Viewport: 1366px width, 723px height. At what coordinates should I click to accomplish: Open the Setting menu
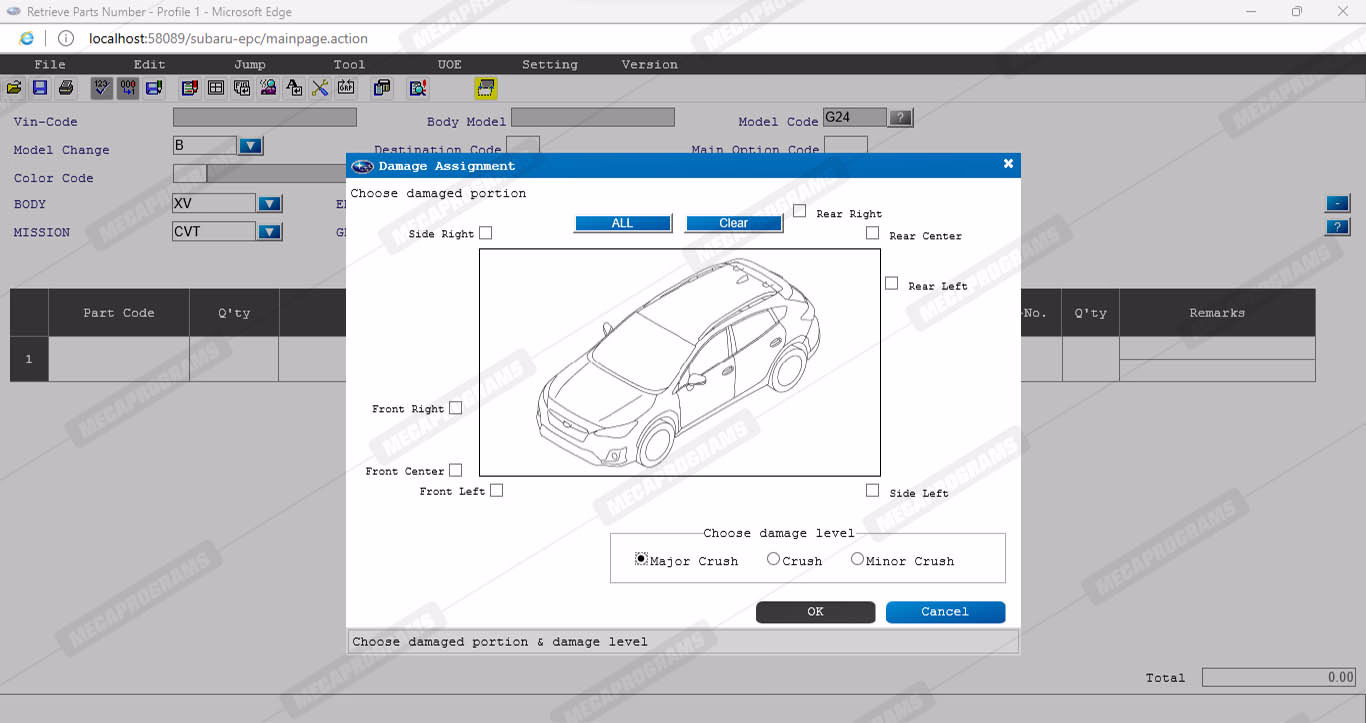coord(549,64)
